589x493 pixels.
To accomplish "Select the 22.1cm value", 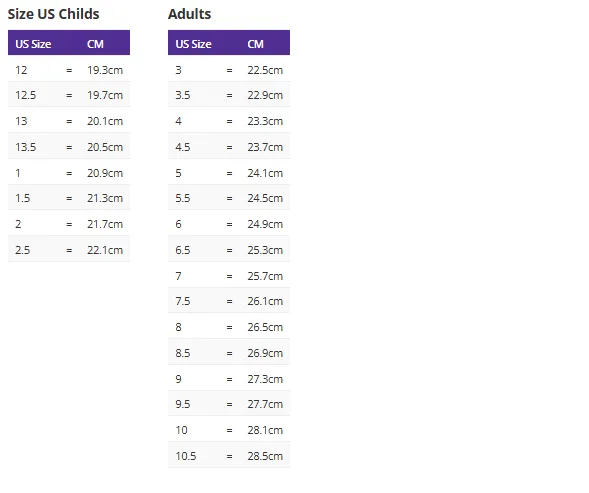I will [x=105, y=250].
